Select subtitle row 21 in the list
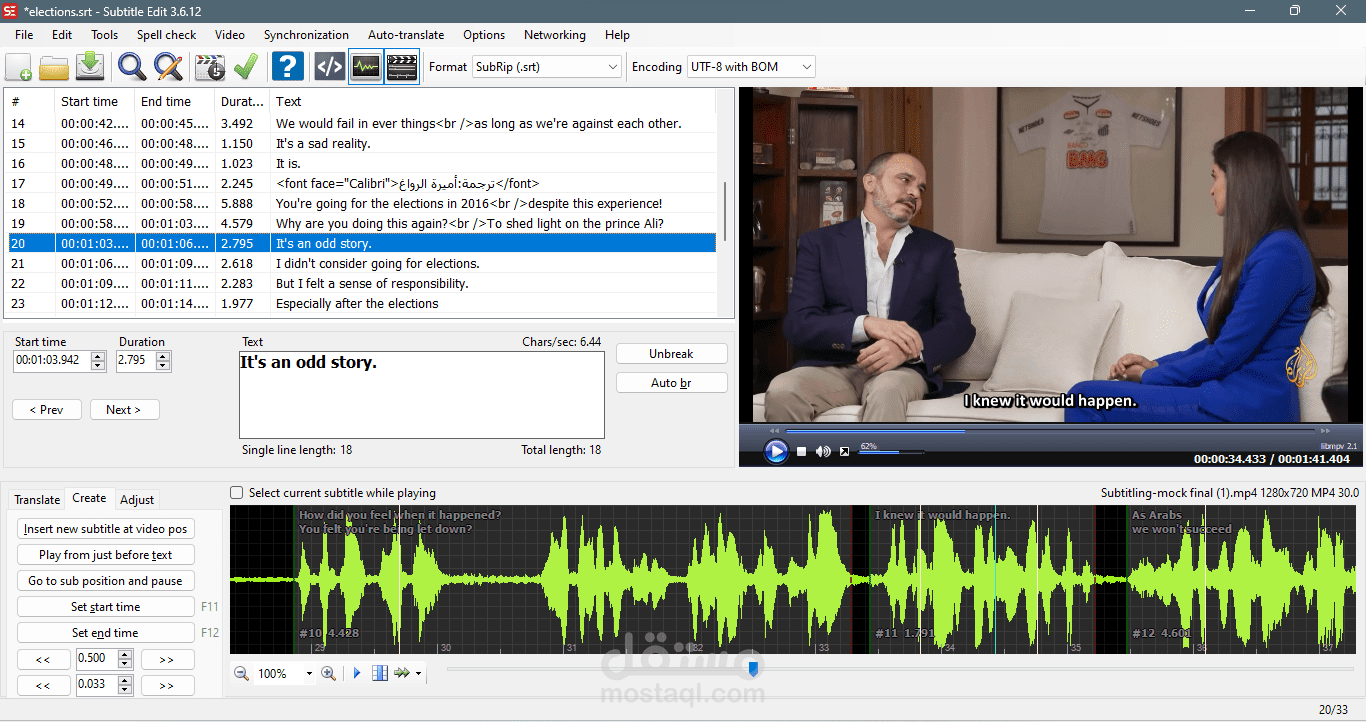Image resolution: width=1366 pixels, height=722 pixels. tap(362, 264)
